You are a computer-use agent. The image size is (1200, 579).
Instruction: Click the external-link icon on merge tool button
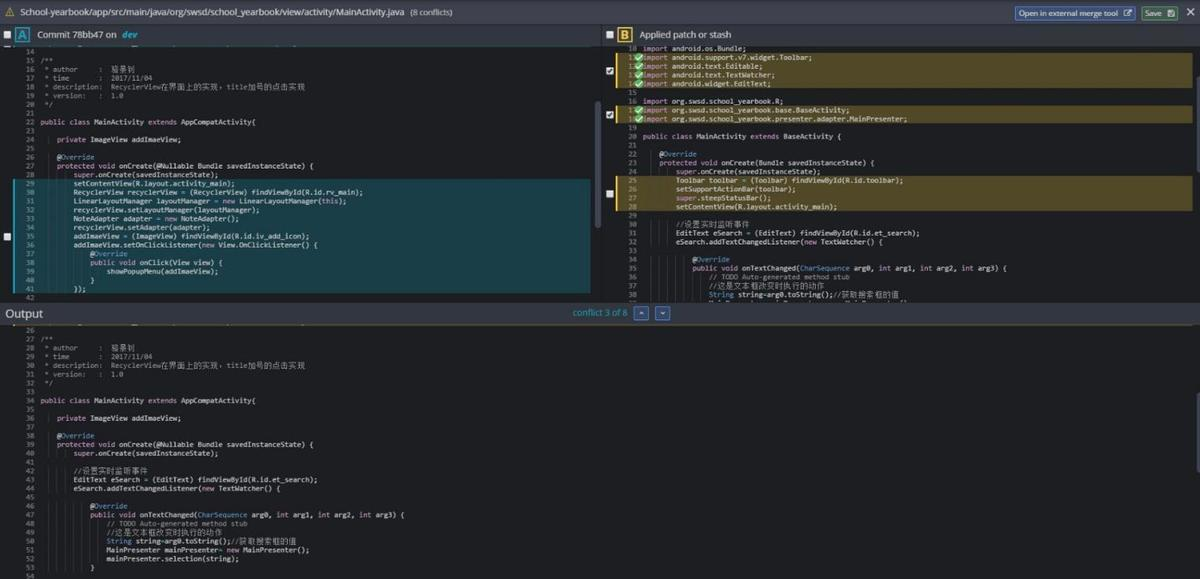coord(1128,13)
